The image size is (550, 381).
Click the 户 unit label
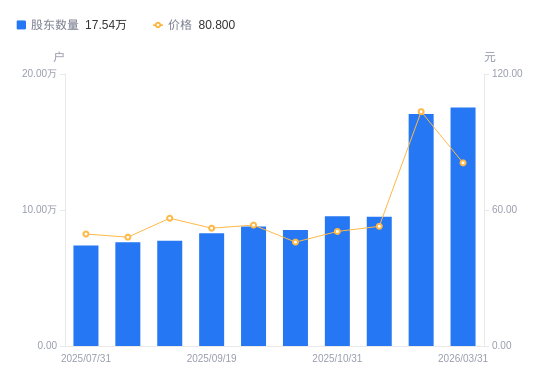(59, 56)
